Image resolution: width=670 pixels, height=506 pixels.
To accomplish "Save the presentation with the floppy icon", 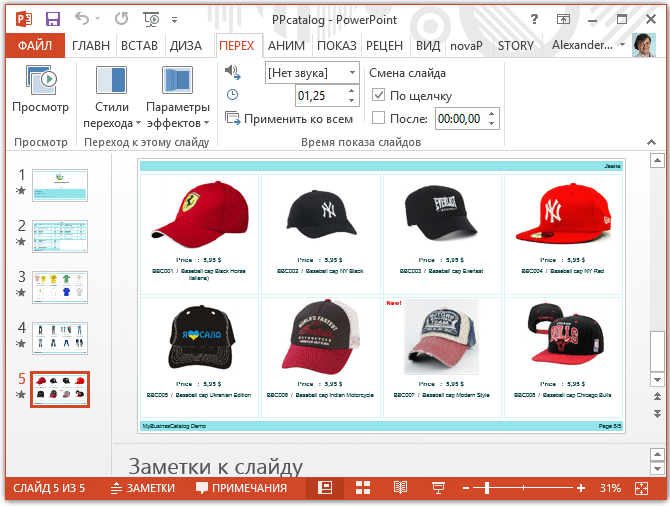I will coord(53,19).
